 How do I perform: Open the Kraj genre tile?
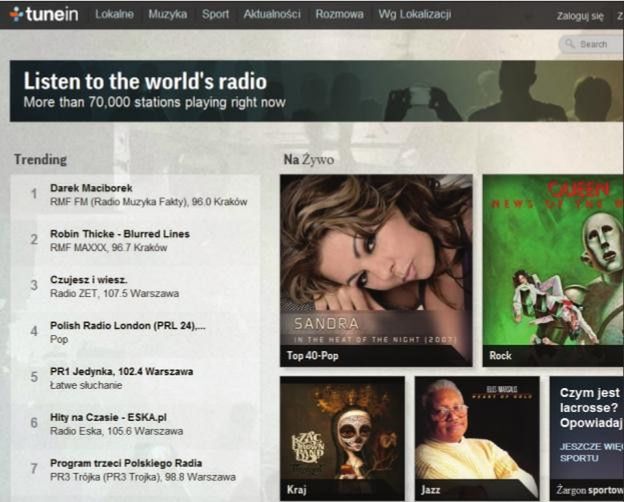(342, 438)
